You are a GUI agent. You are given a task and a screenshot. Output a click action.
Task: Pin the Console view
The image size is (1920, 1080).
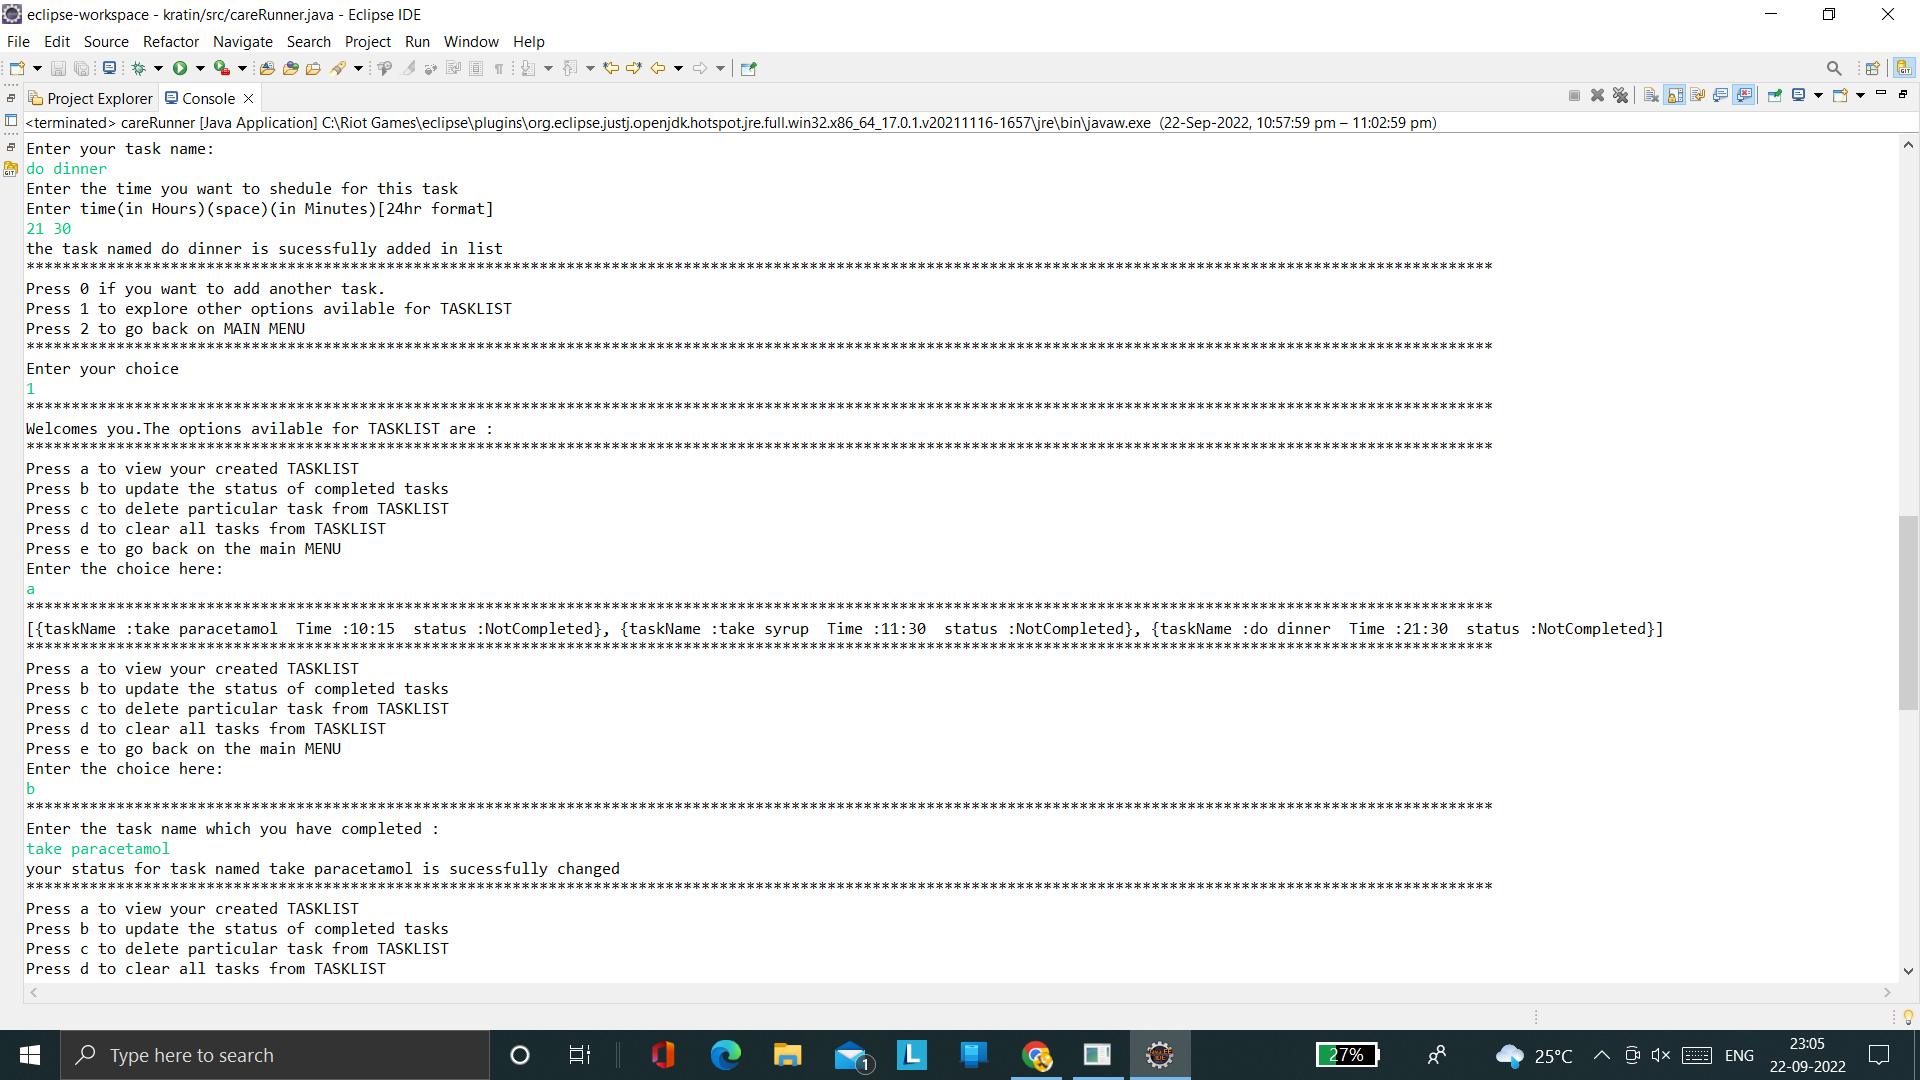coord(1775,95)
